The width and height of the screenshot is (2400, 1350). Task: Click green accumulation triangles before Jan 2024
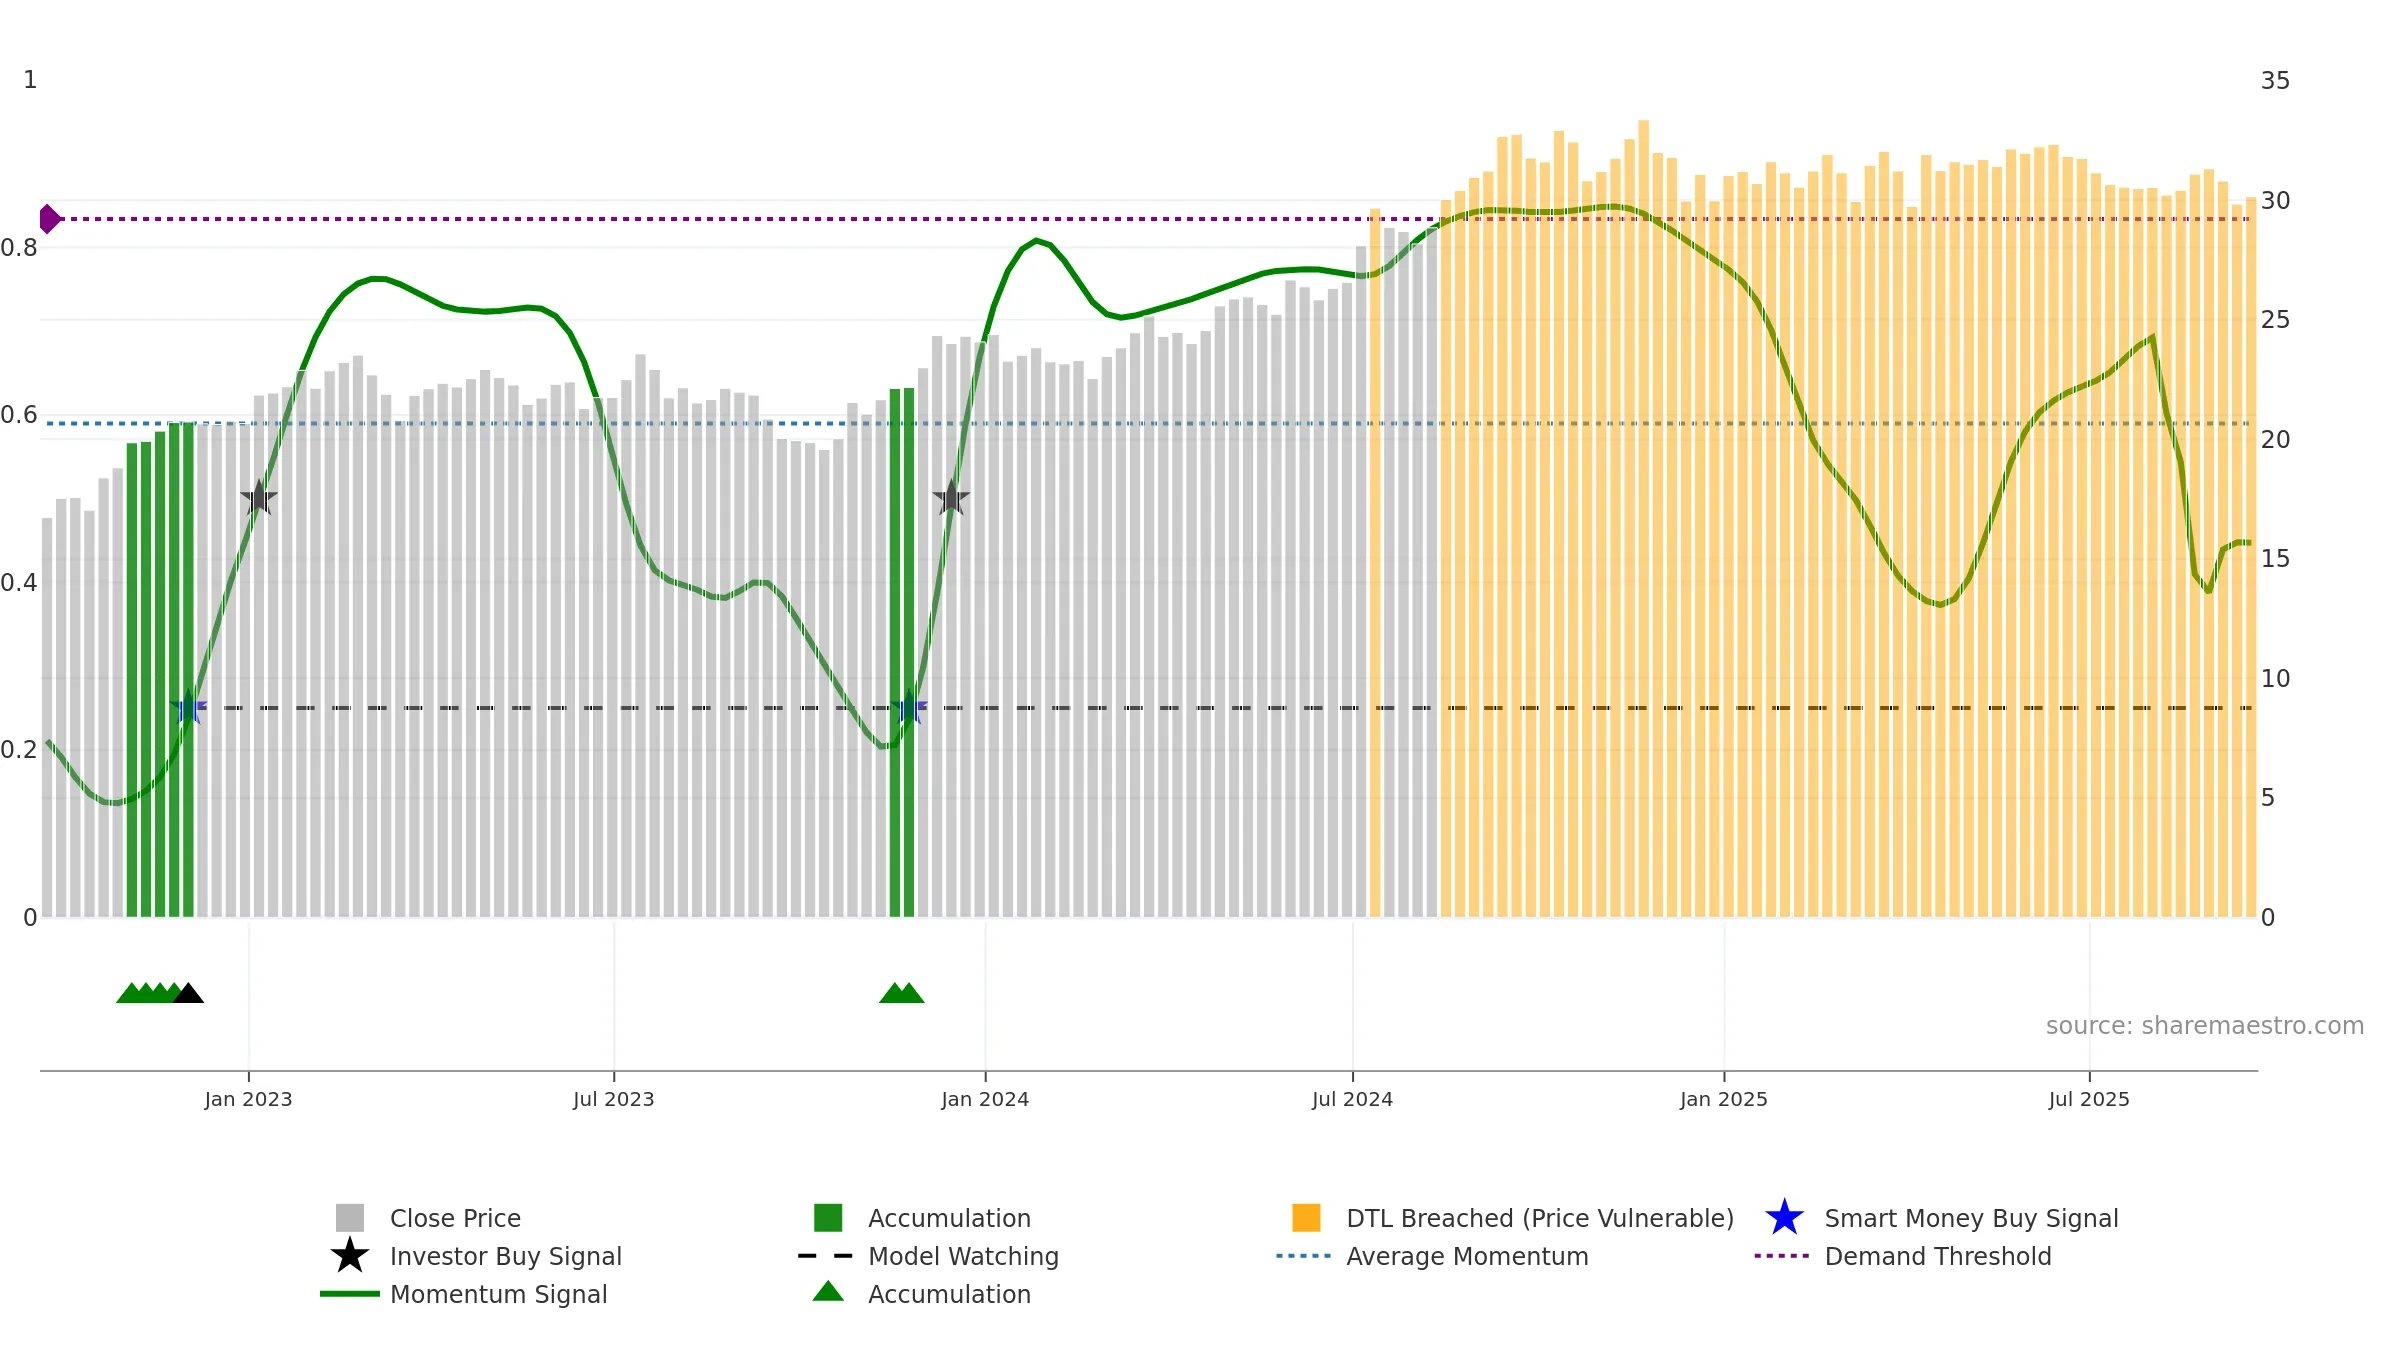tap(901, 993)
